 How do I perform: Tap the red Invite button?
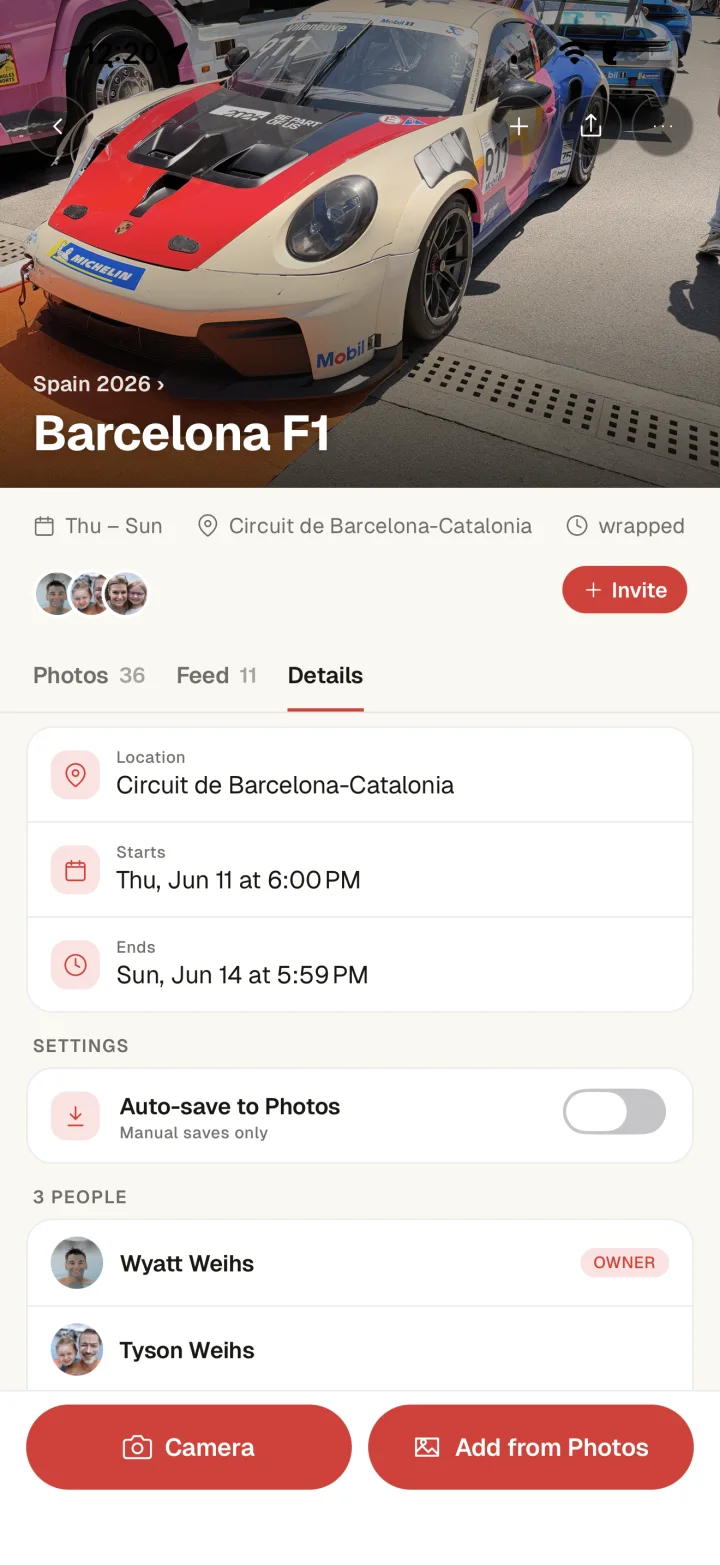(625, 590)
